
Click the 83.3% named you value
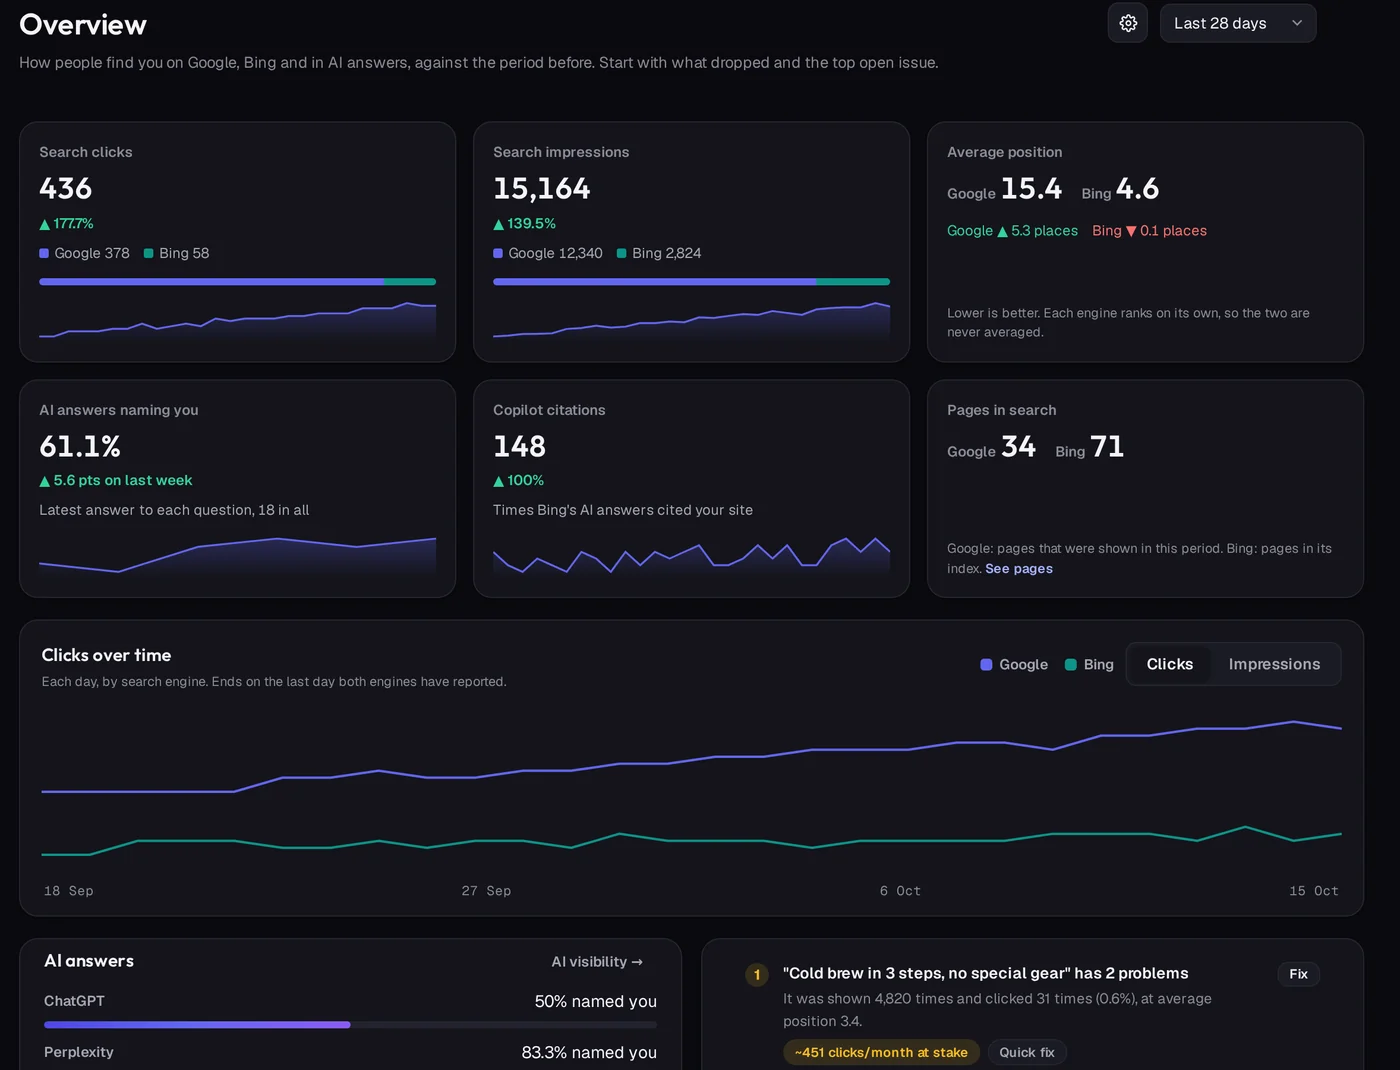589,1052
